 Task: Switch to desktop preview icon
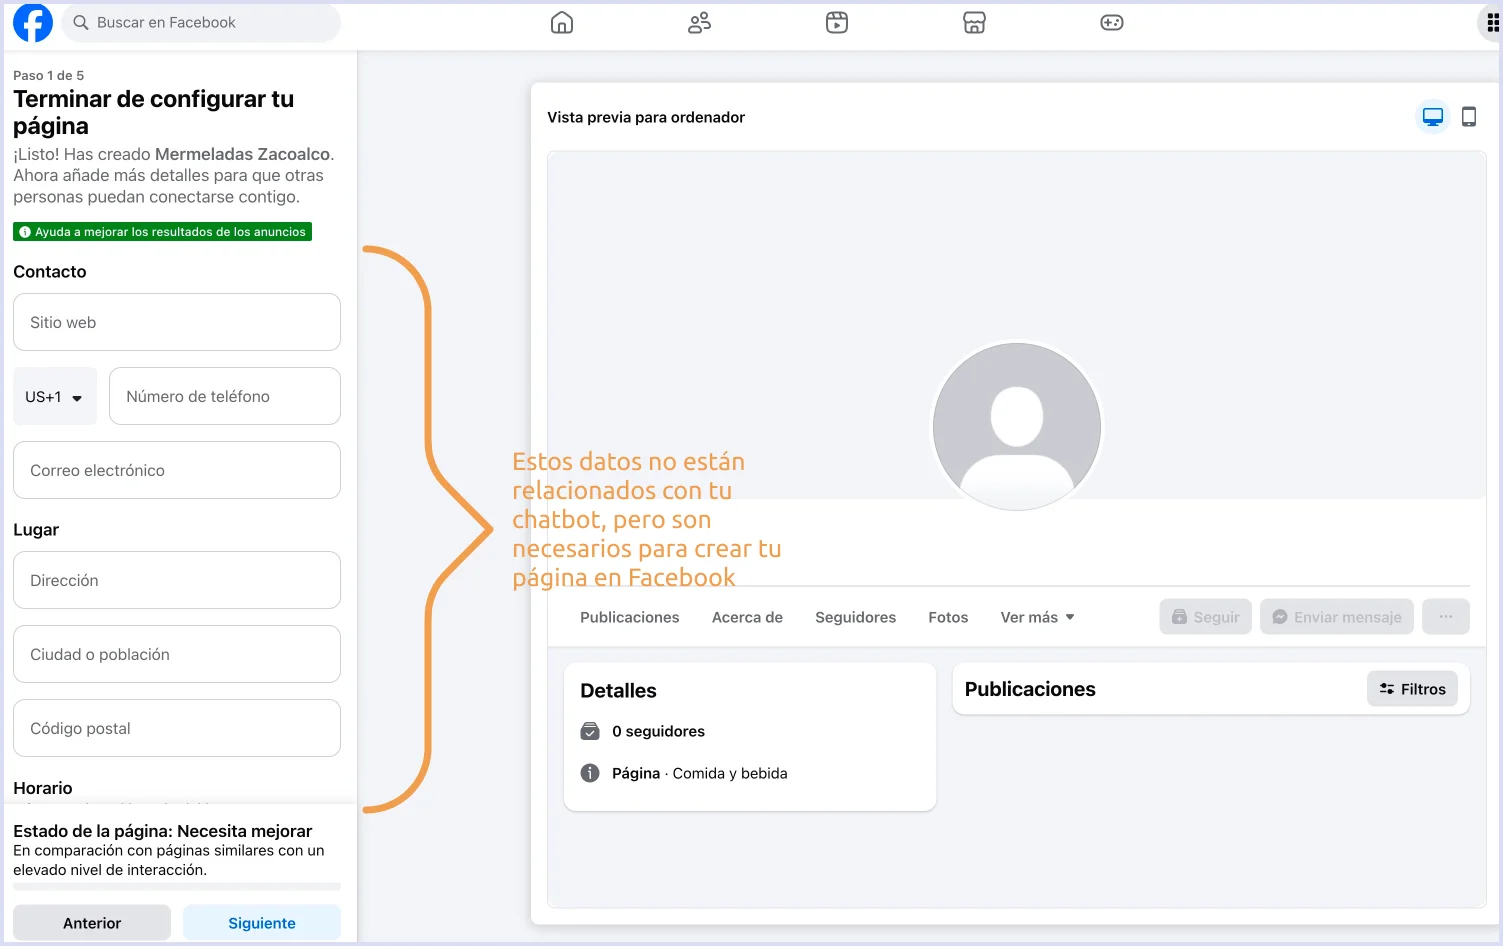point(1433,117)
